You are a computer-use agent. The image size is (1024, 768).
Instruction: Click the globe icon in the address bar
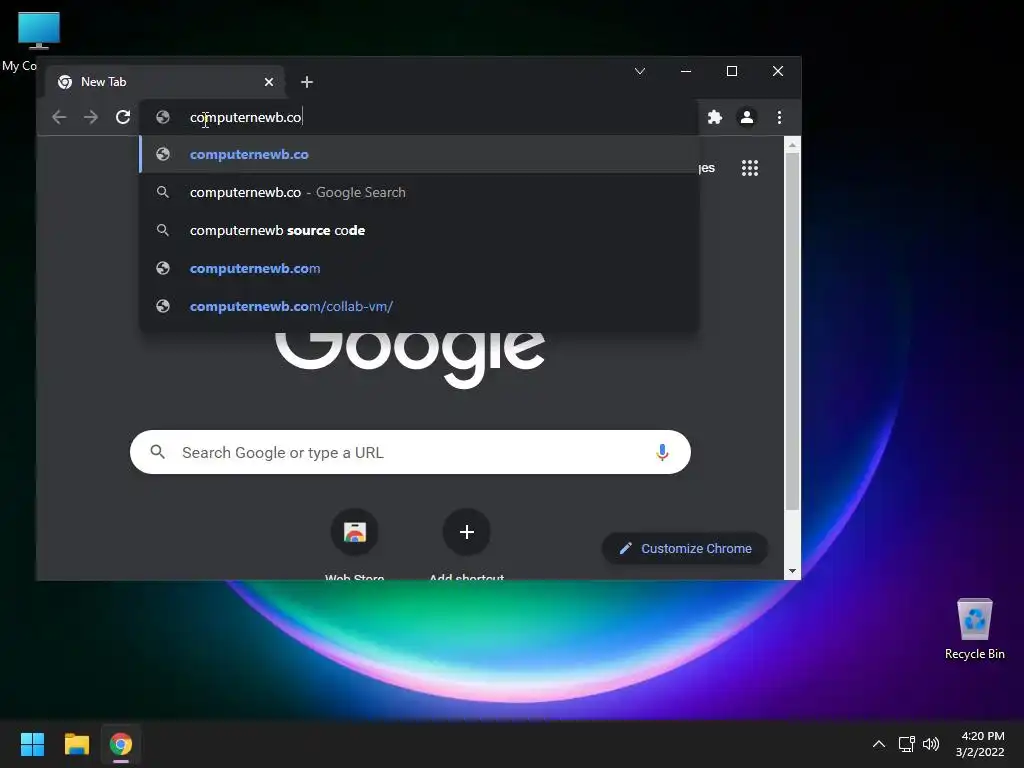tap(163, 117)
